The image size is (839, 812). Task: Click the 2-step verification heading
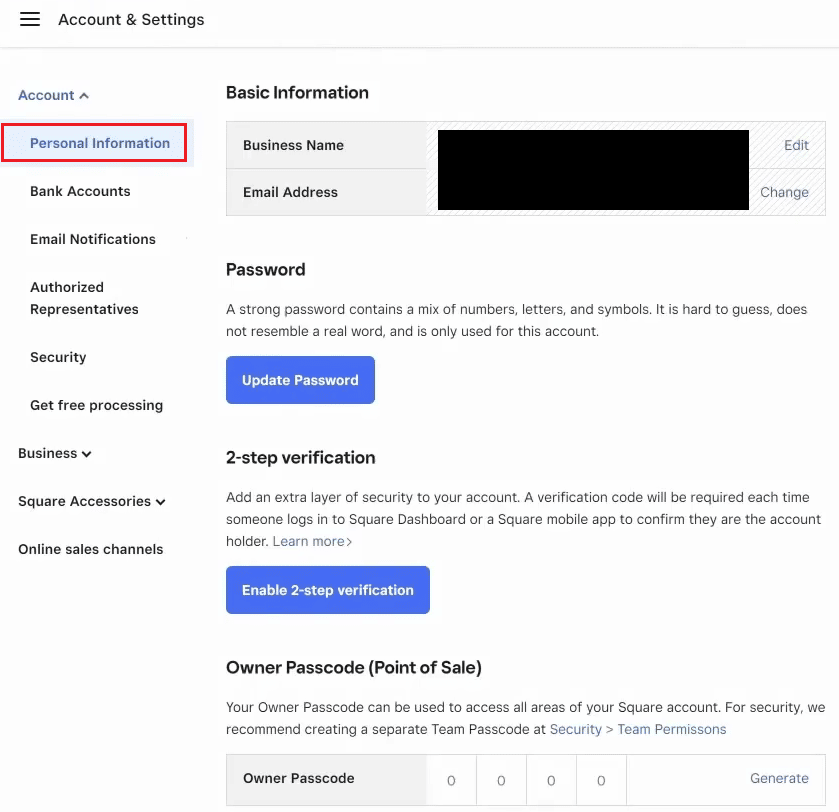(x=300, y=457)
